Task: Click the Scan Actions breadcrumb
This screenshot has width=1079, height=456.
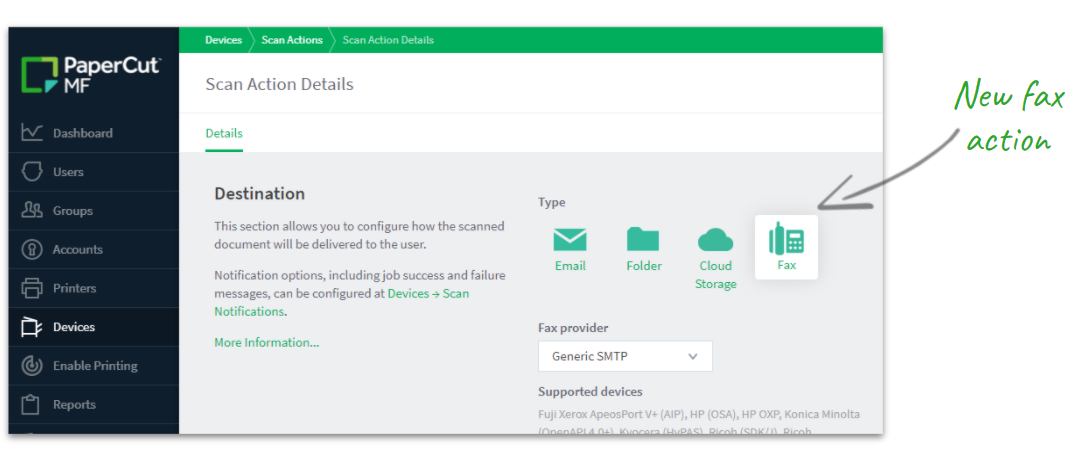Action: tap(292, 40)
